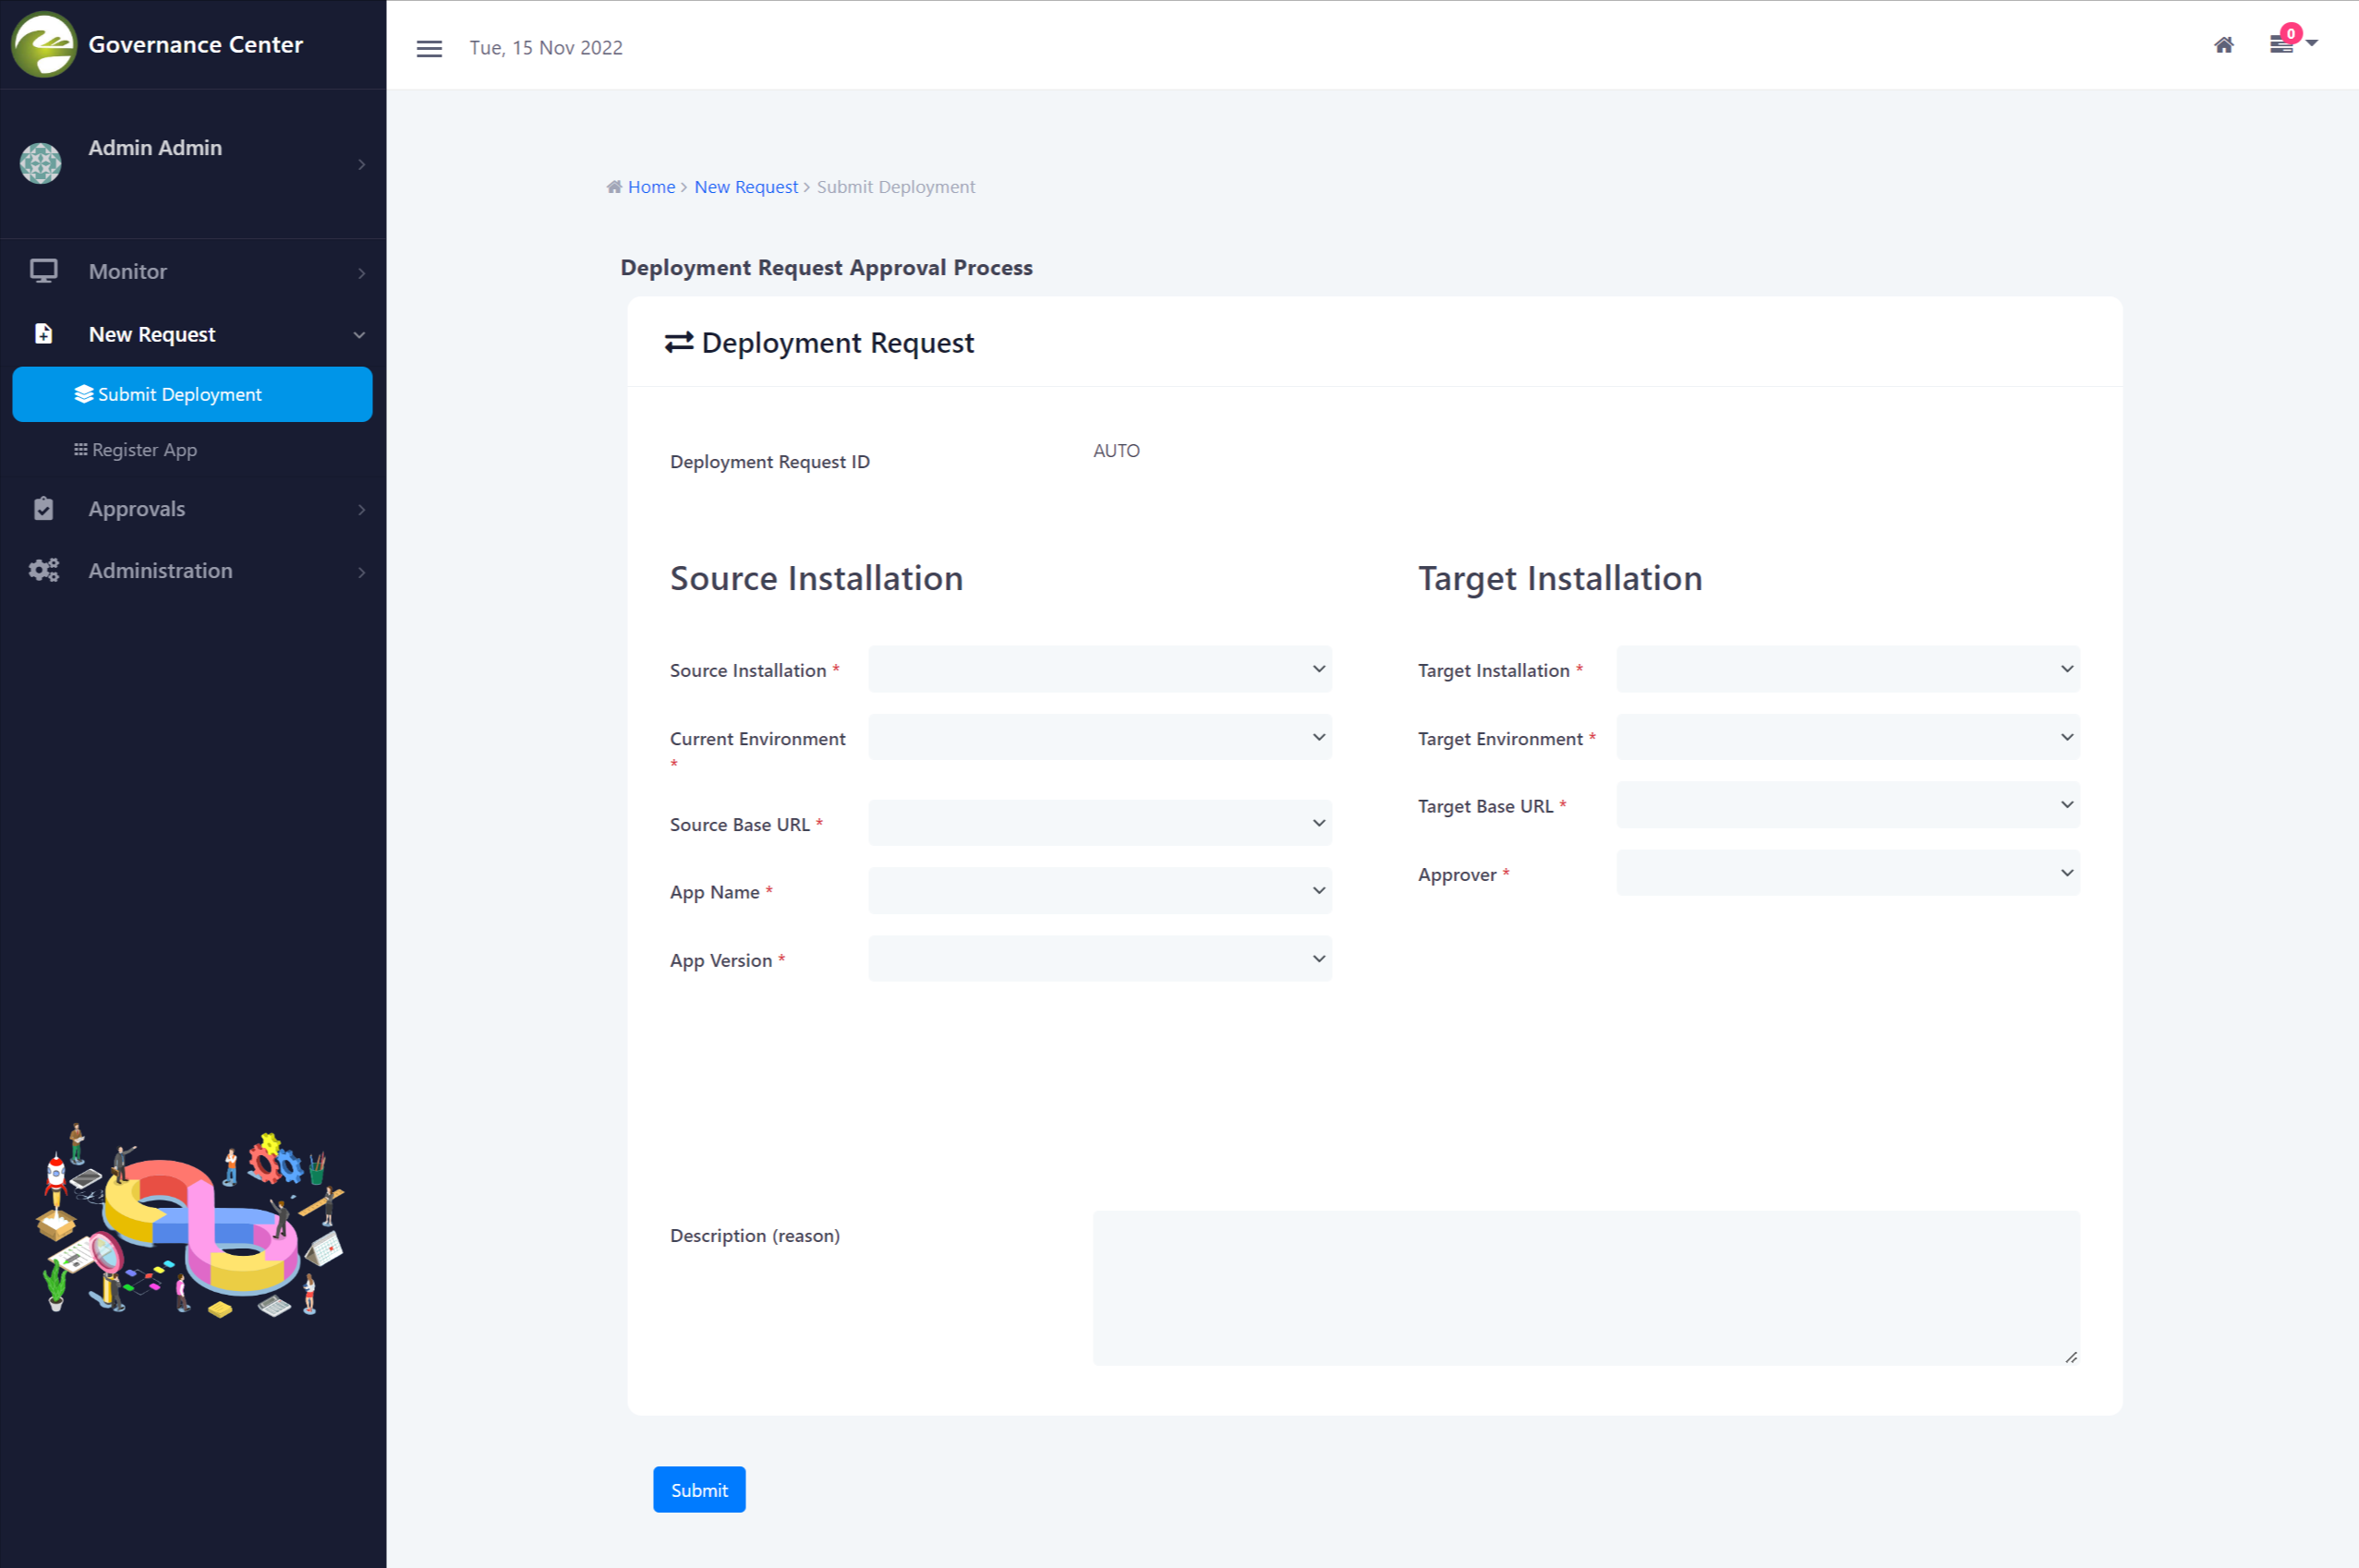Open the App Version dropdown
The image size is (2359, 1568).
tap(1099, 959)
